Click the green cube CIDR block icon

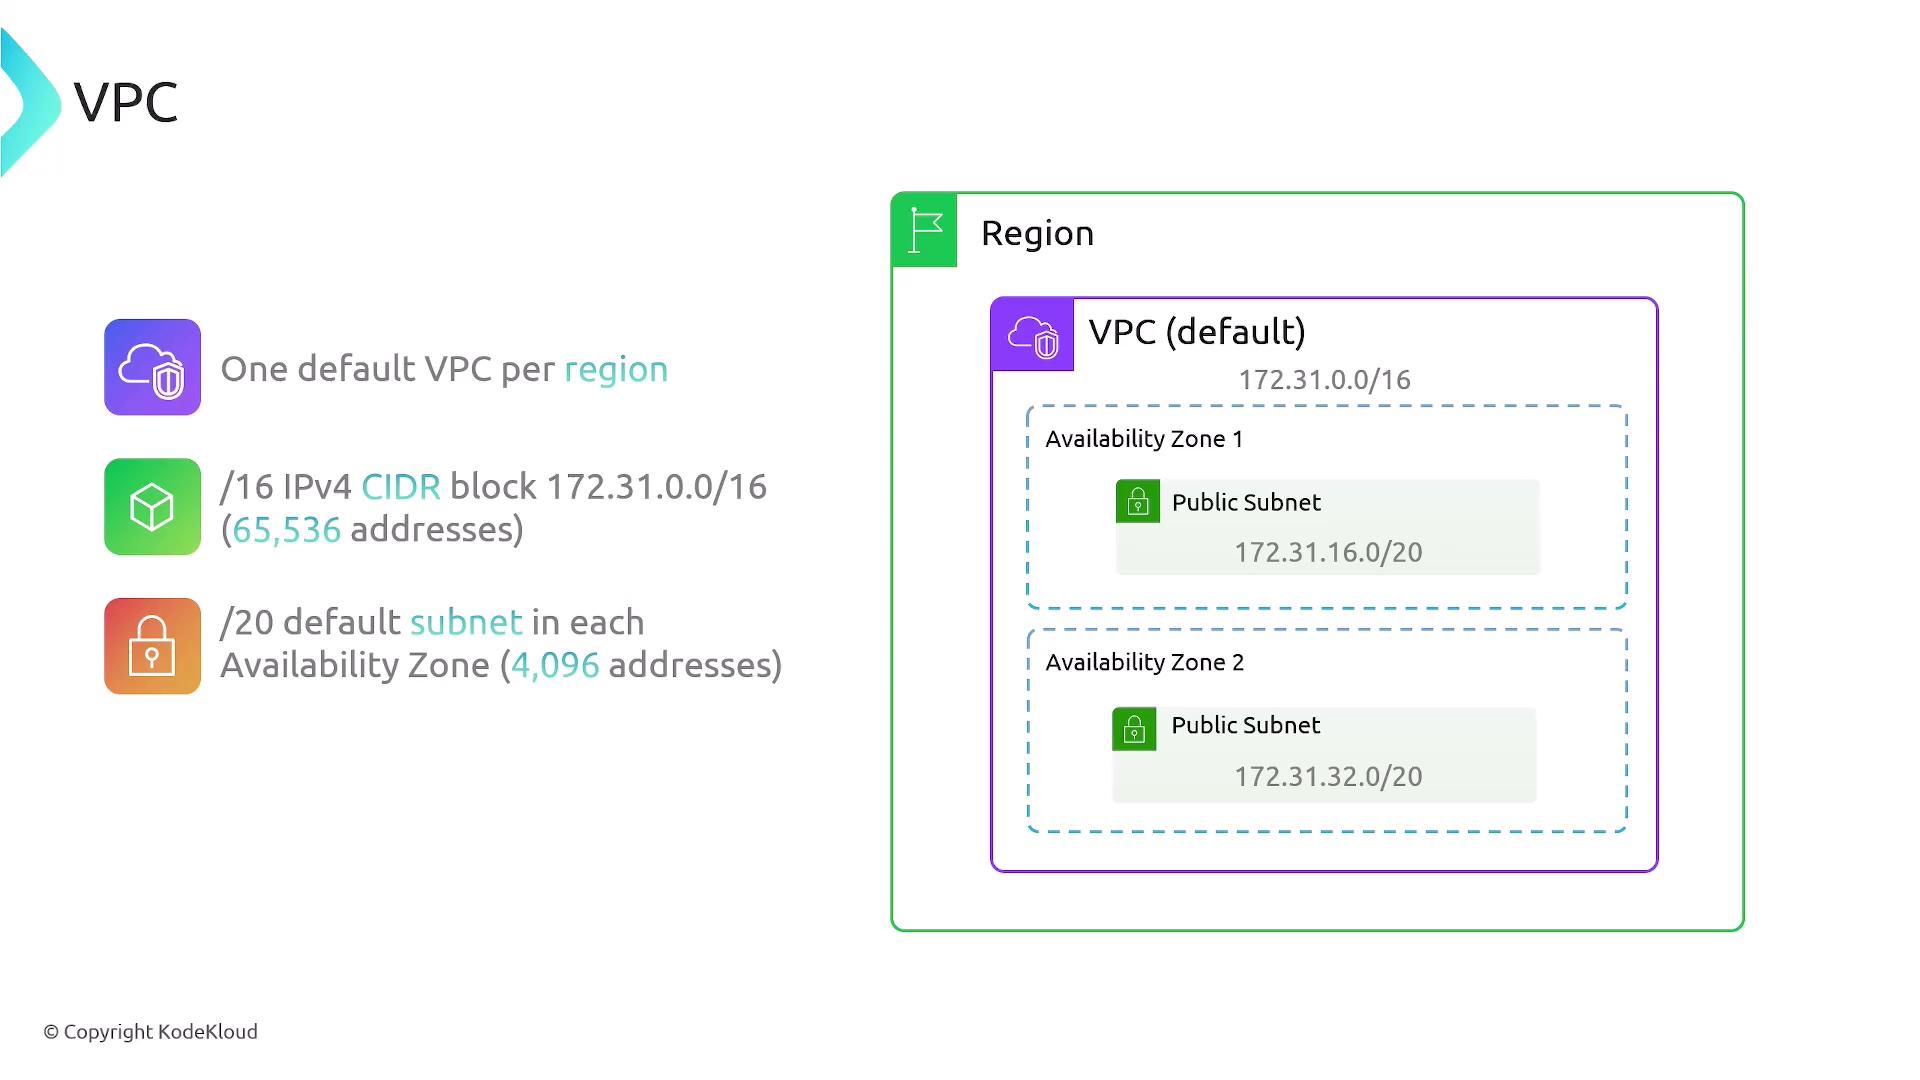152,507
